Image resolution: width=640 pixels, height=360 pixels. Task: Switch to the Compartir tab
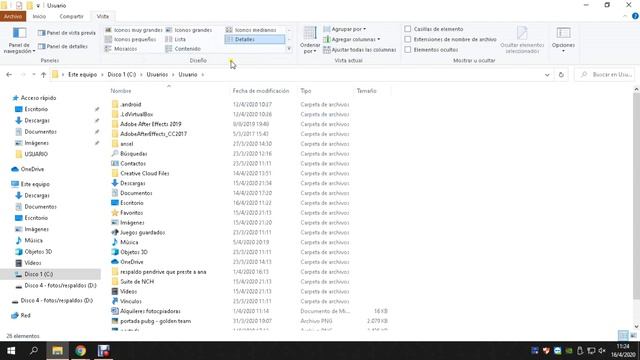pos(71,16)
